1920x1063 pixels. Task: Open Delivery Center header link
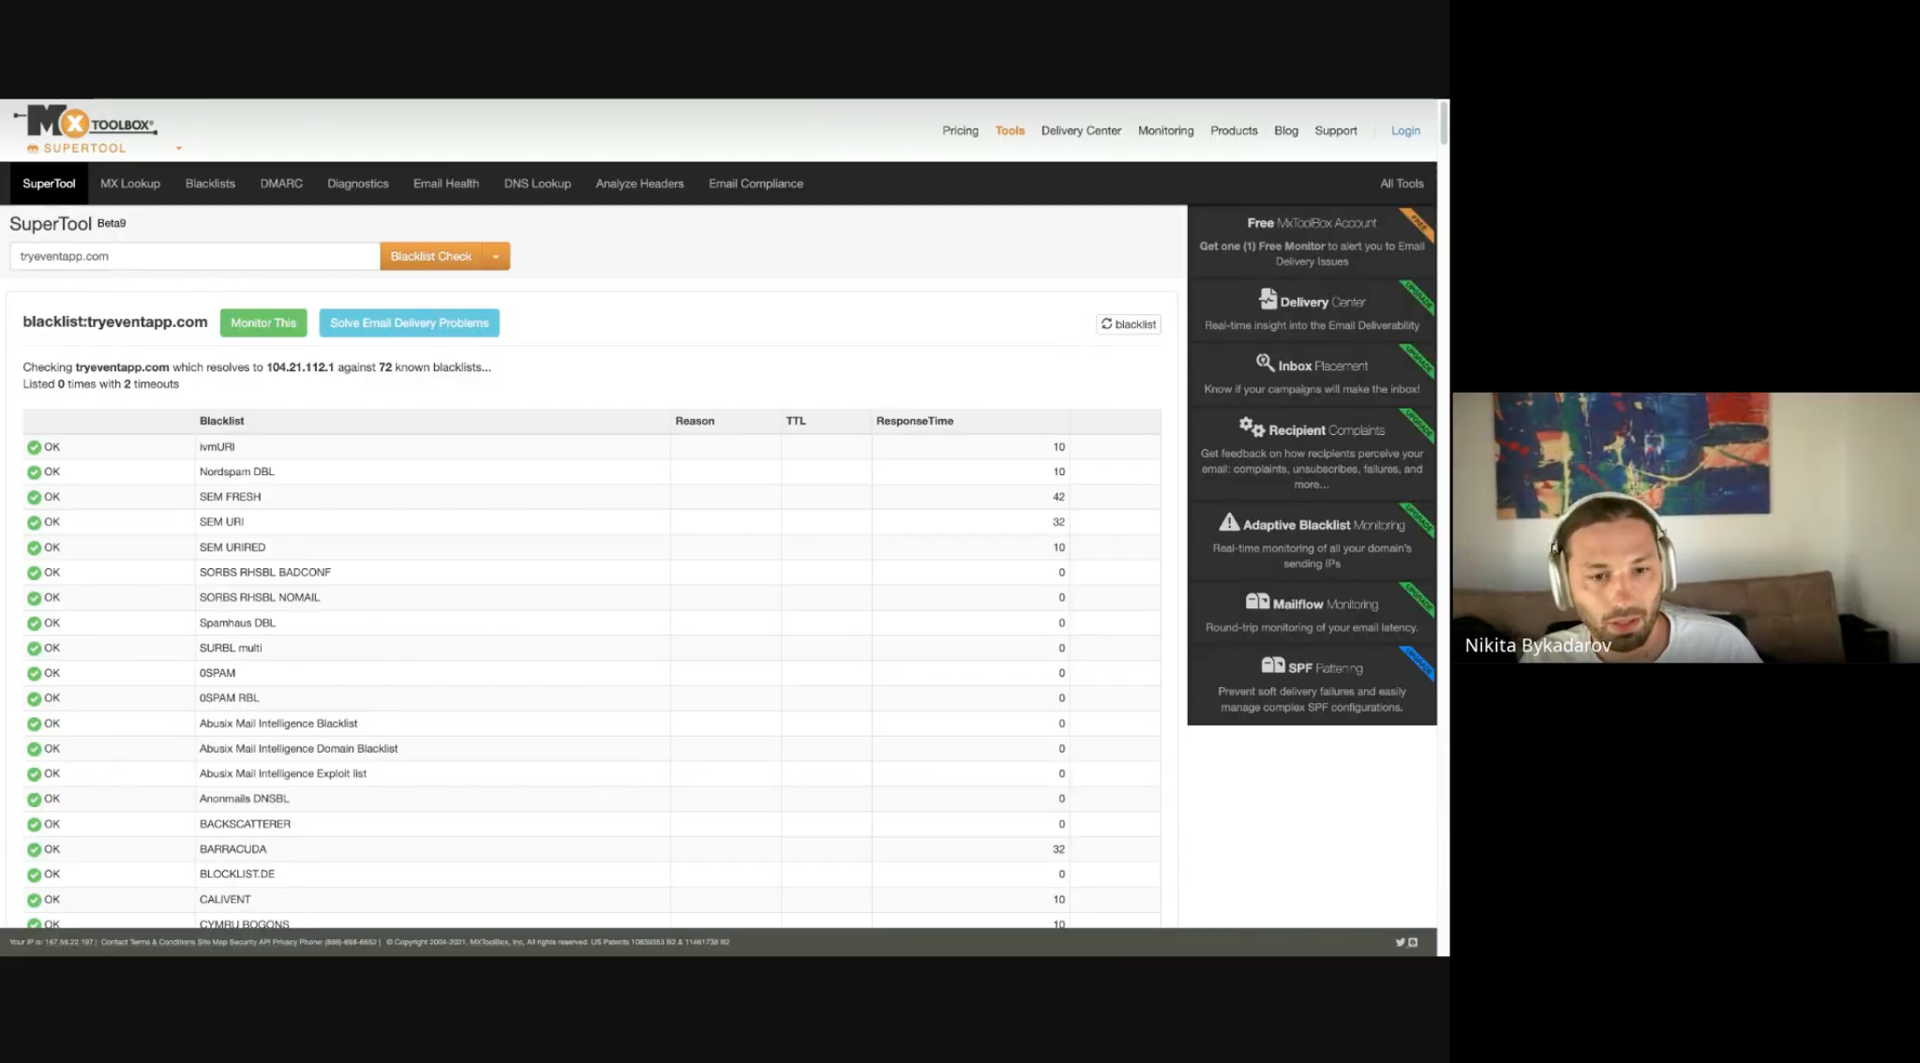[x=1081, y=130]
